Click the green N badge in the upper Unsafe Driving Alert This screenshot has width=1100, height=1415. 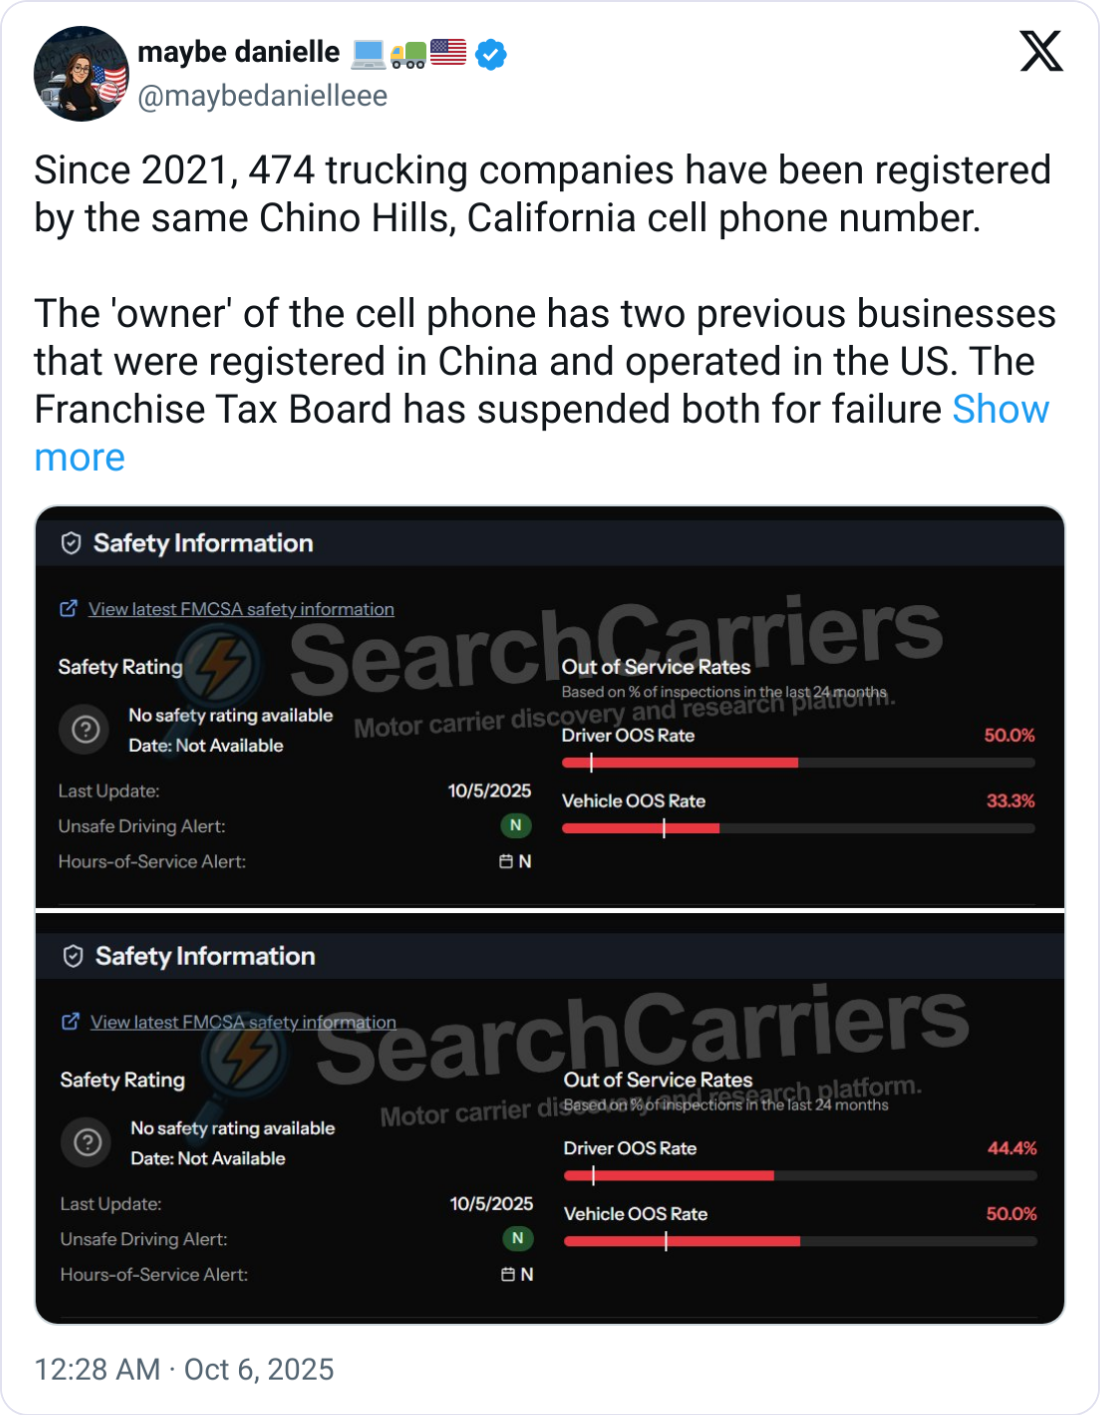[515, 825]
